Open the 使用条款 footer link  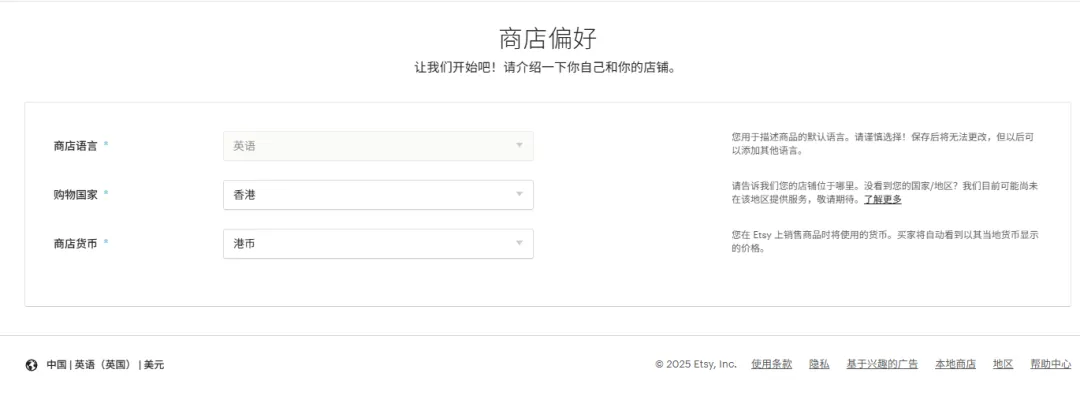pos(771,364)
